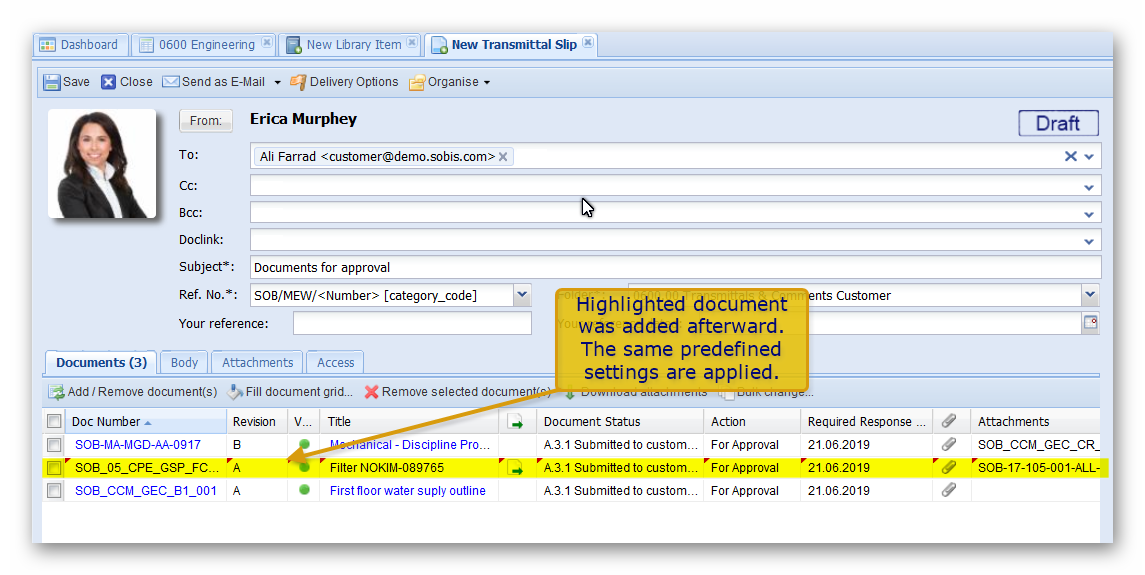The height and width of the screenshot is (575, 1145).
Task: Click Filter NOKIM-089765 title cell
Action: click(x=386, y=468)
